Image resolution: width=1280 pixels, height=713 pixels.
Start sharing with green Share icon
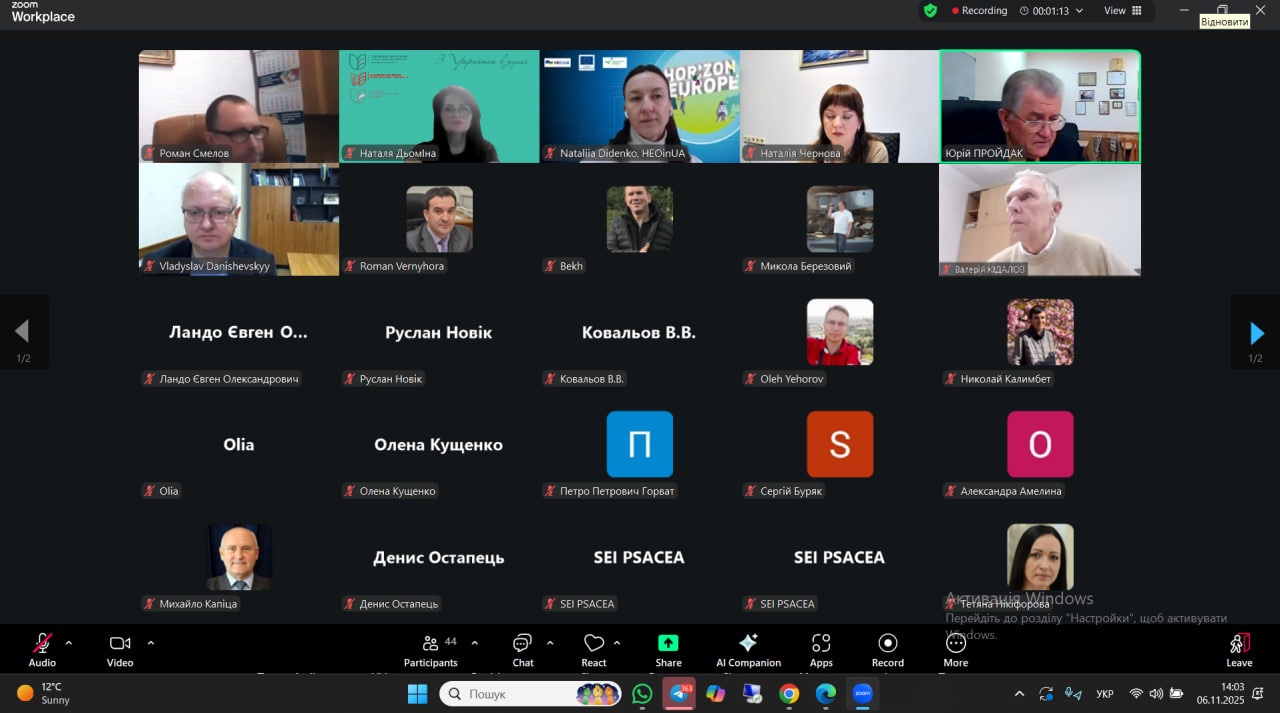(668, 643)
